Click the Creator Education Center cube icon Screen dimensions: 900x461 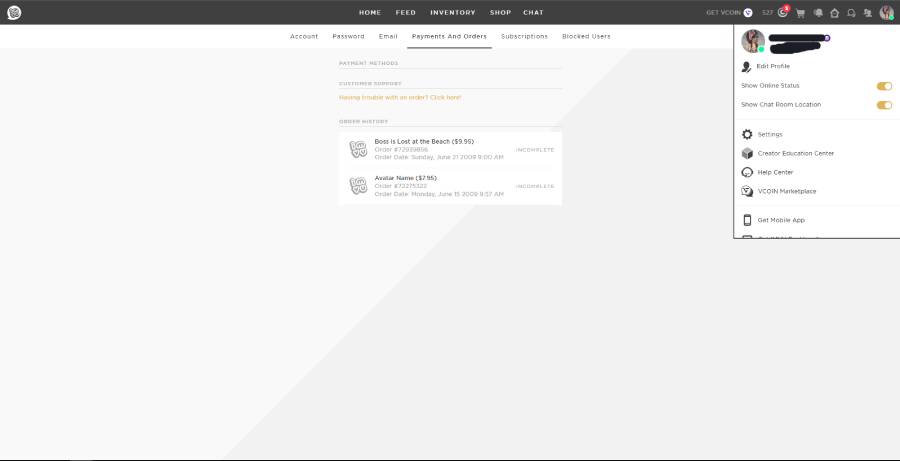747,153
